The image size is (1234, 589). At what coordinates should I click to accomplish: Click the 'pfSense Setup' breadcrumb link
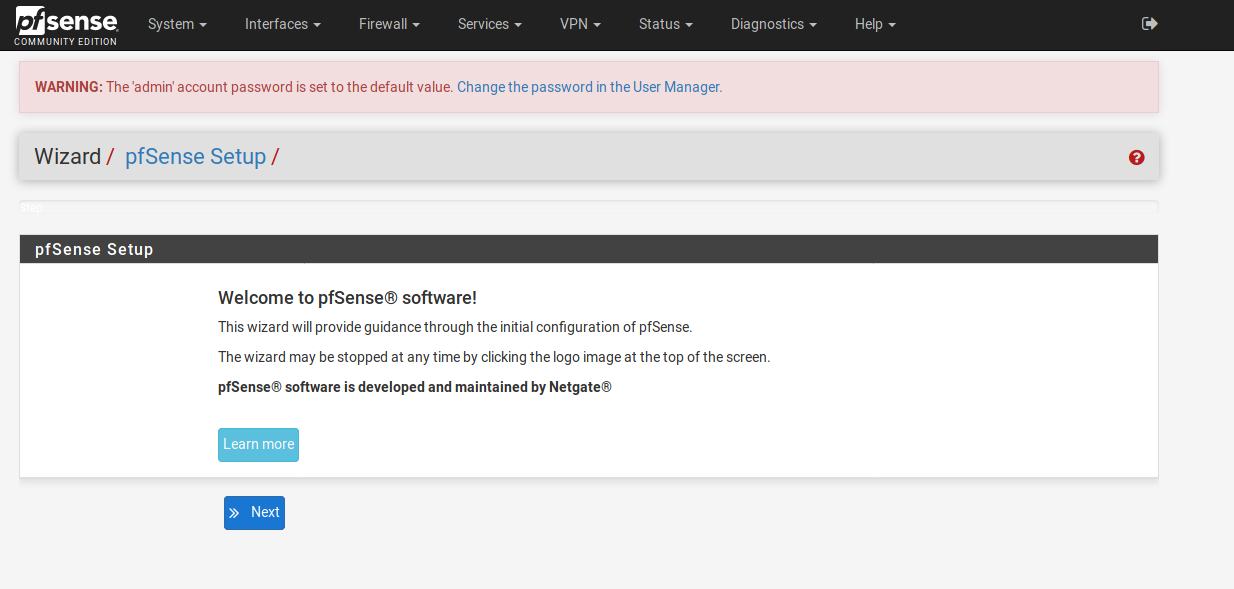pos(195,157)
